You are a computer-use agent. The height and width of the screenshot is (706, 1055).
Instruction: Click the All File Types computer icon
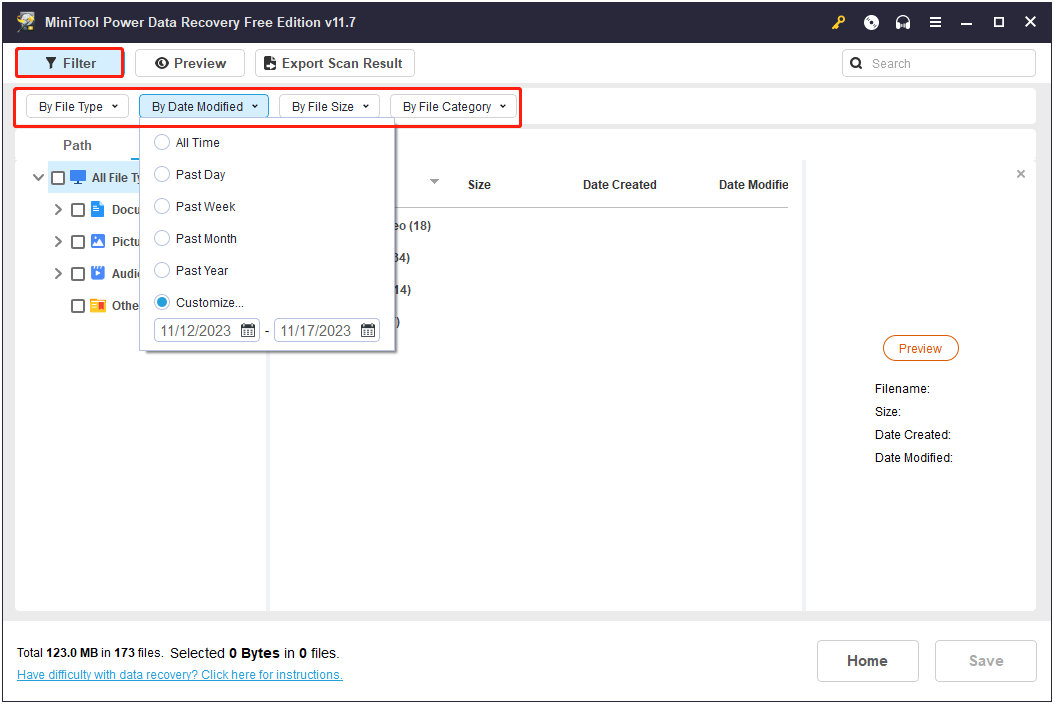tap(78, 178)
